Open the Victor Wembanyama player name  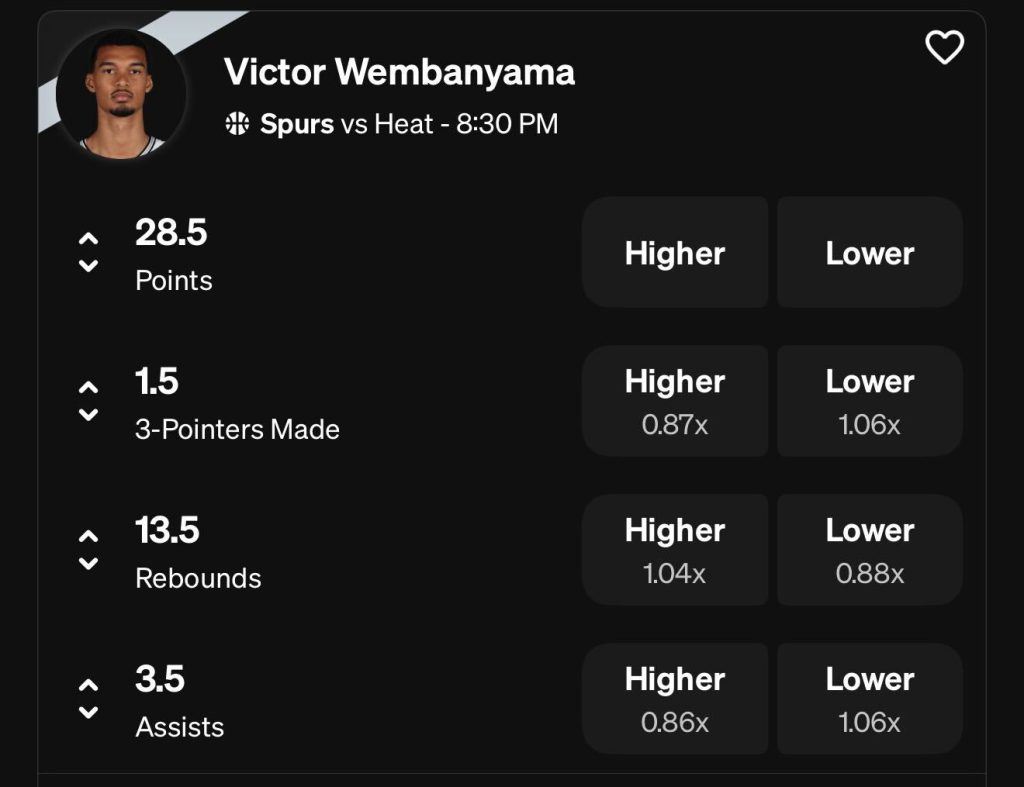pos(399,72)
